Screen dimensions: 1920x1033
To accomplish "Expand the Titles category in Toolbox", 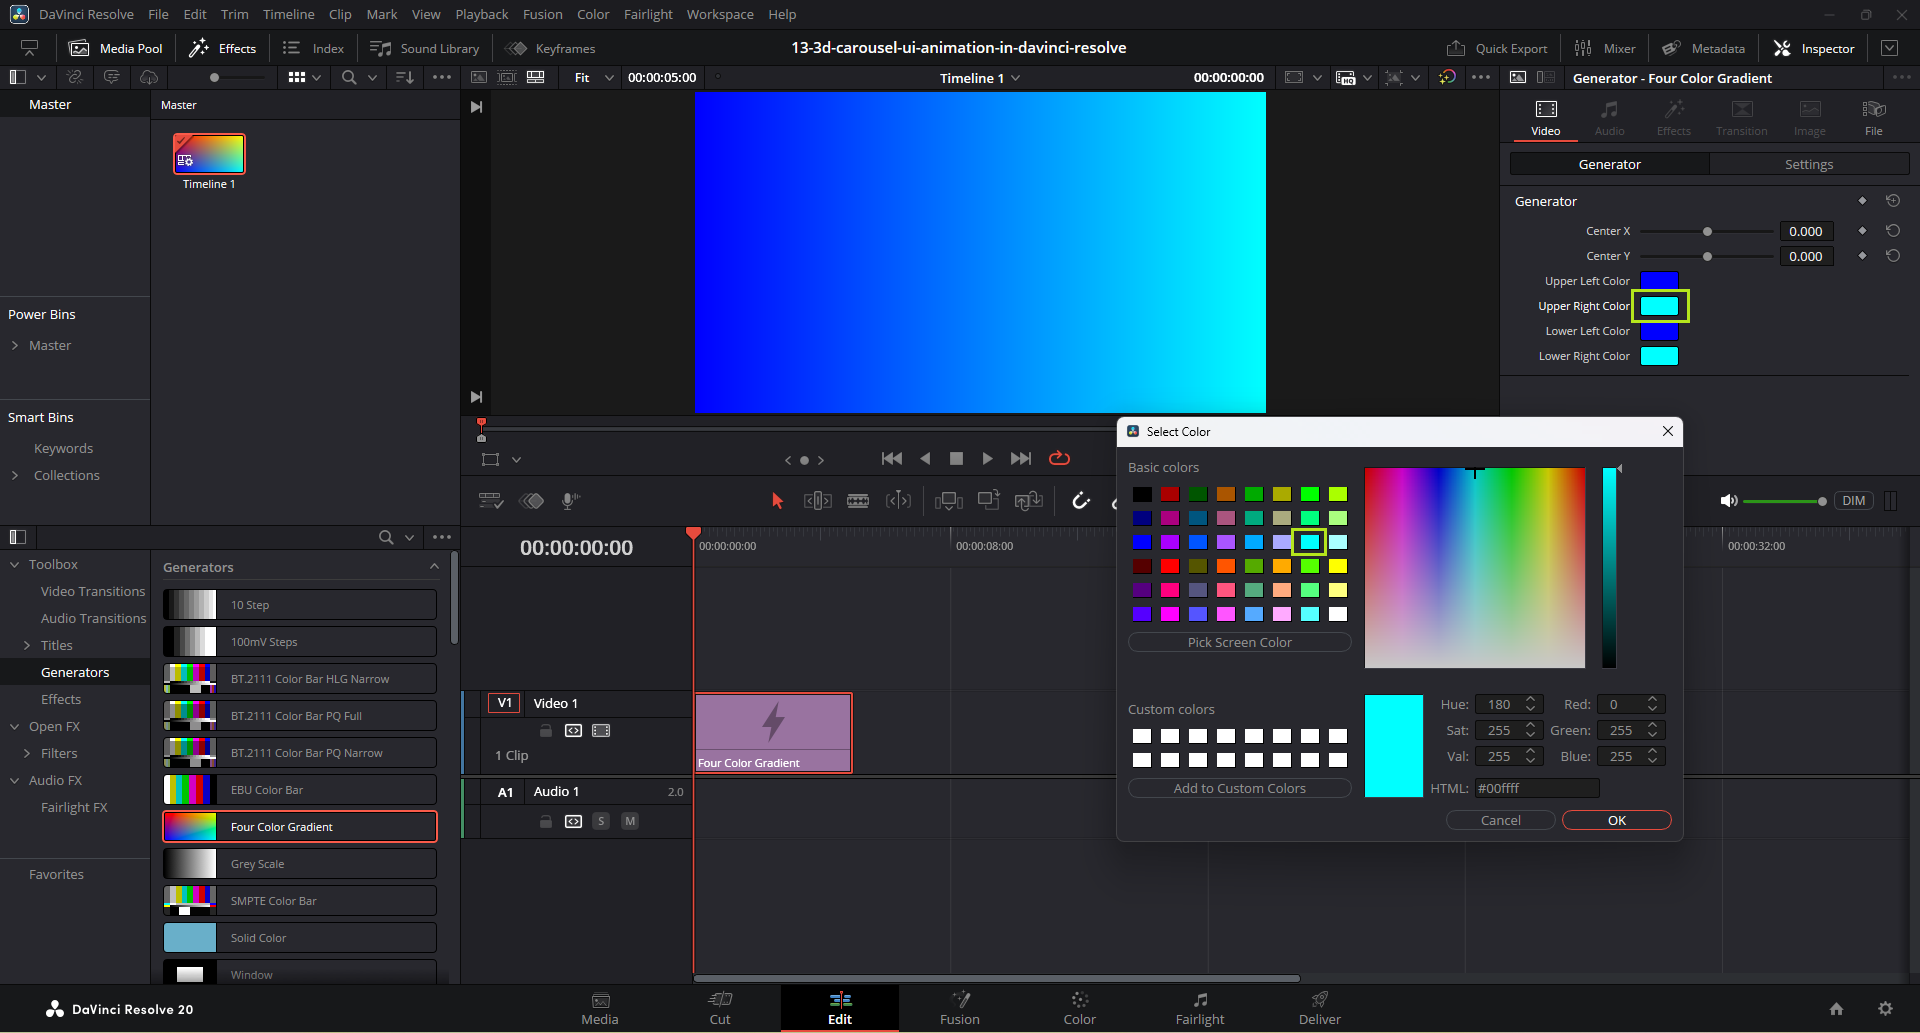I will click(27, 646).
